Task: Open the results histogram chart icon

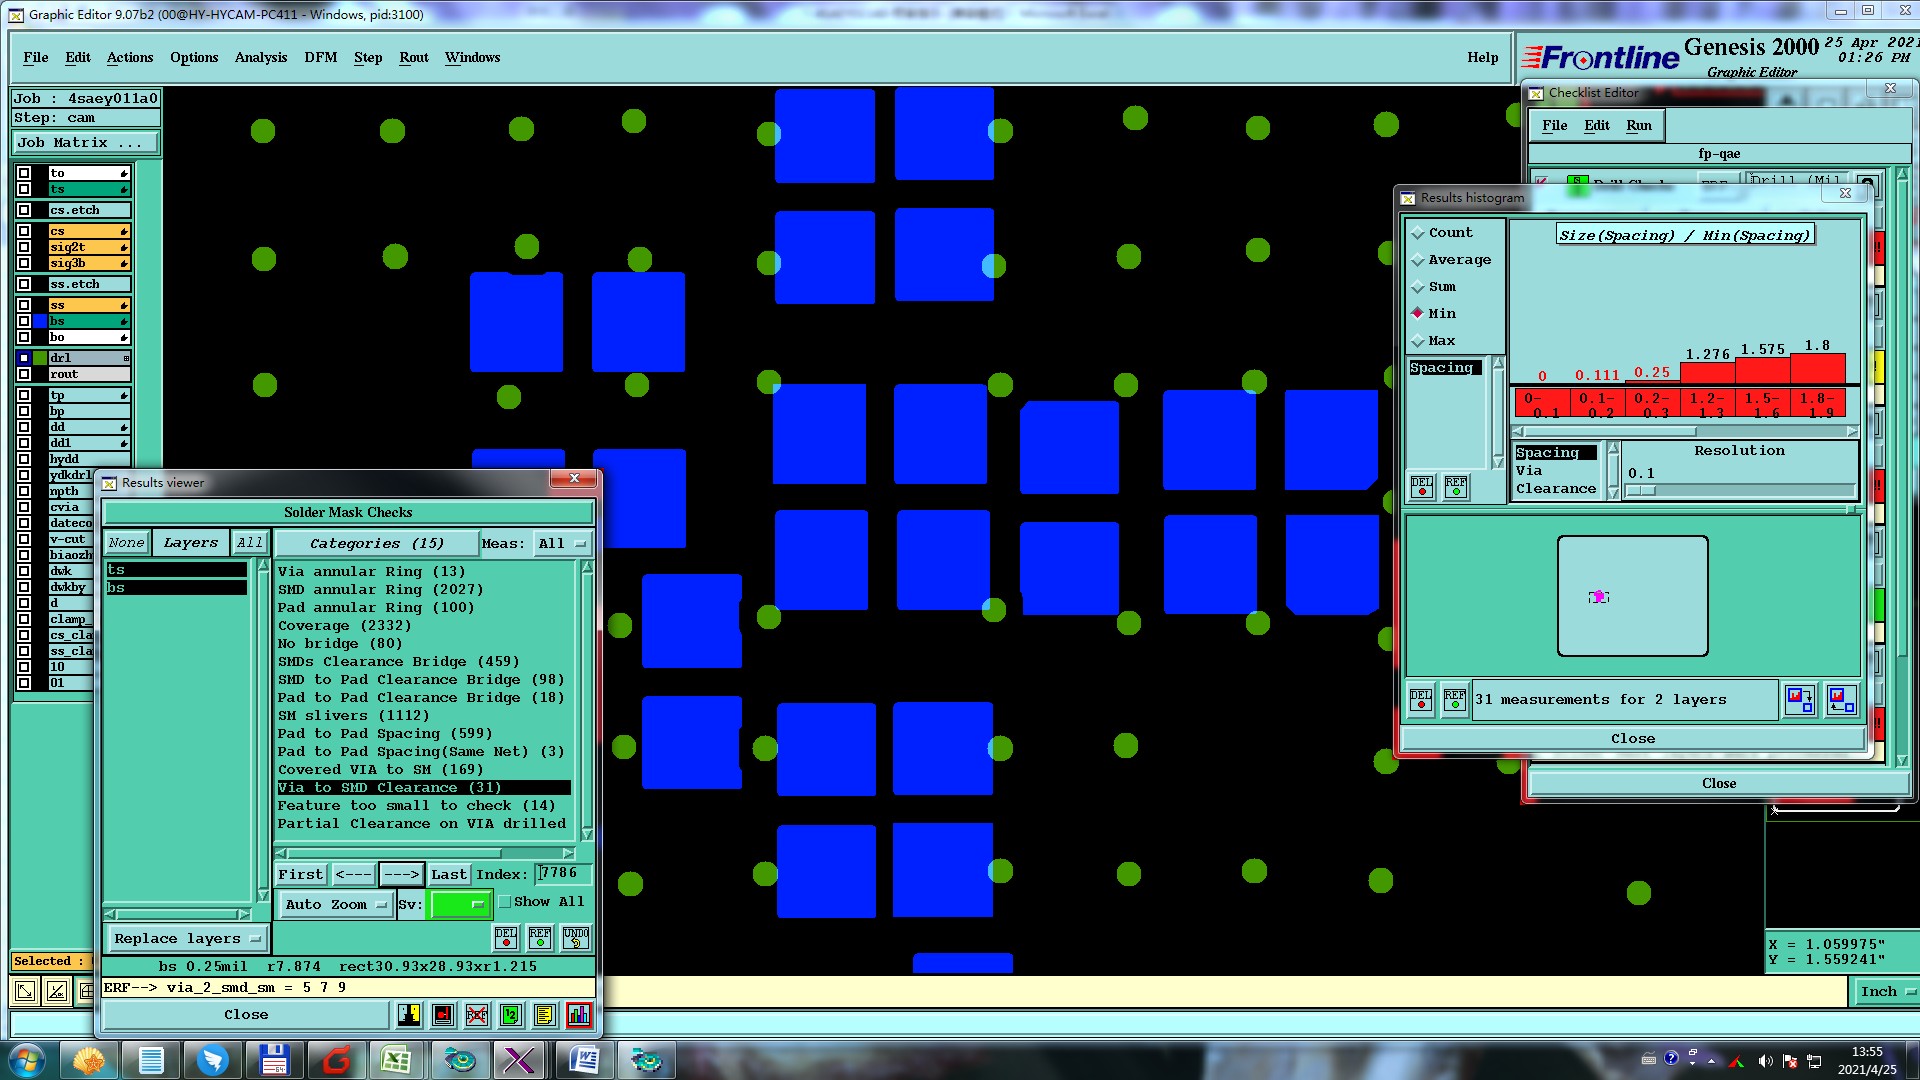Action: click(578, 1015)
